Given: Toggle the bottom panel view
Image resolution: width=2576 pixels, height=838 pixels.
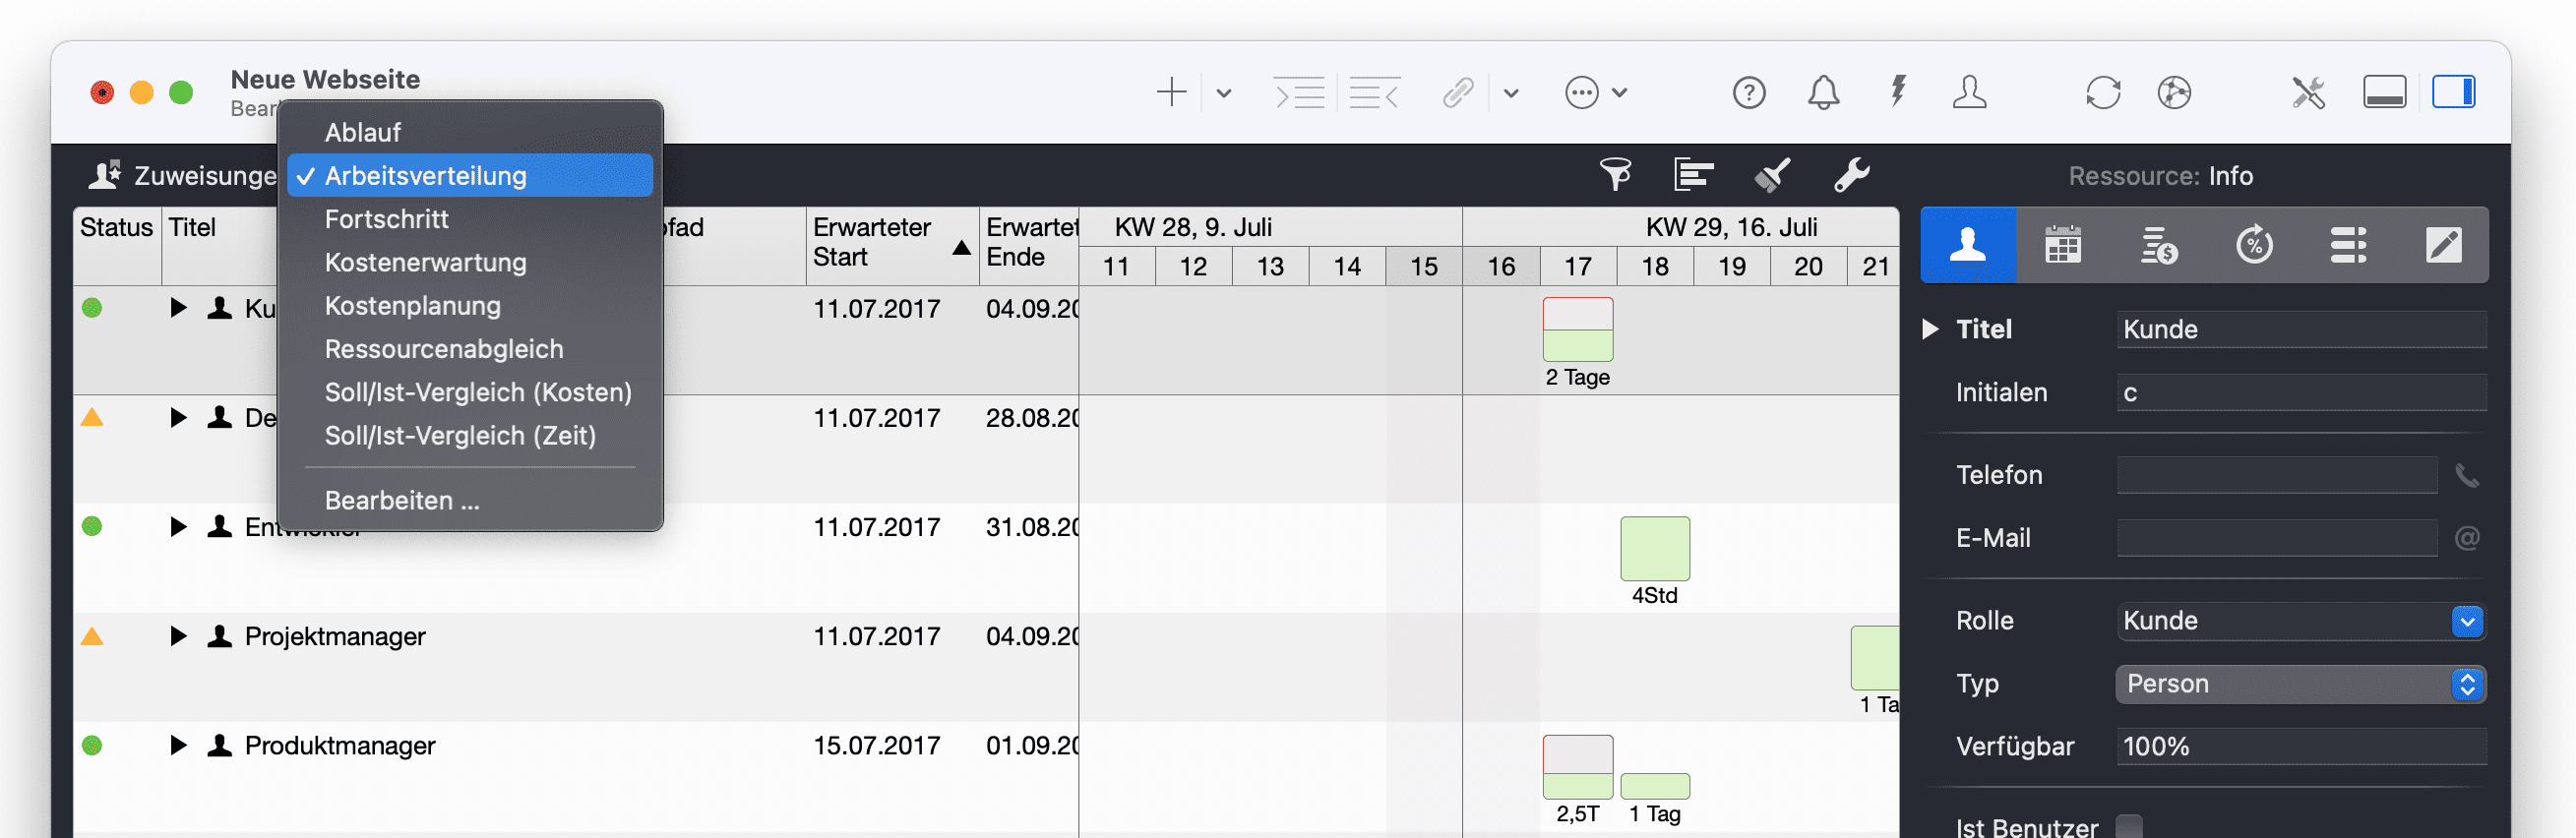Looking at the screenshot, I should coord(2384,93).
